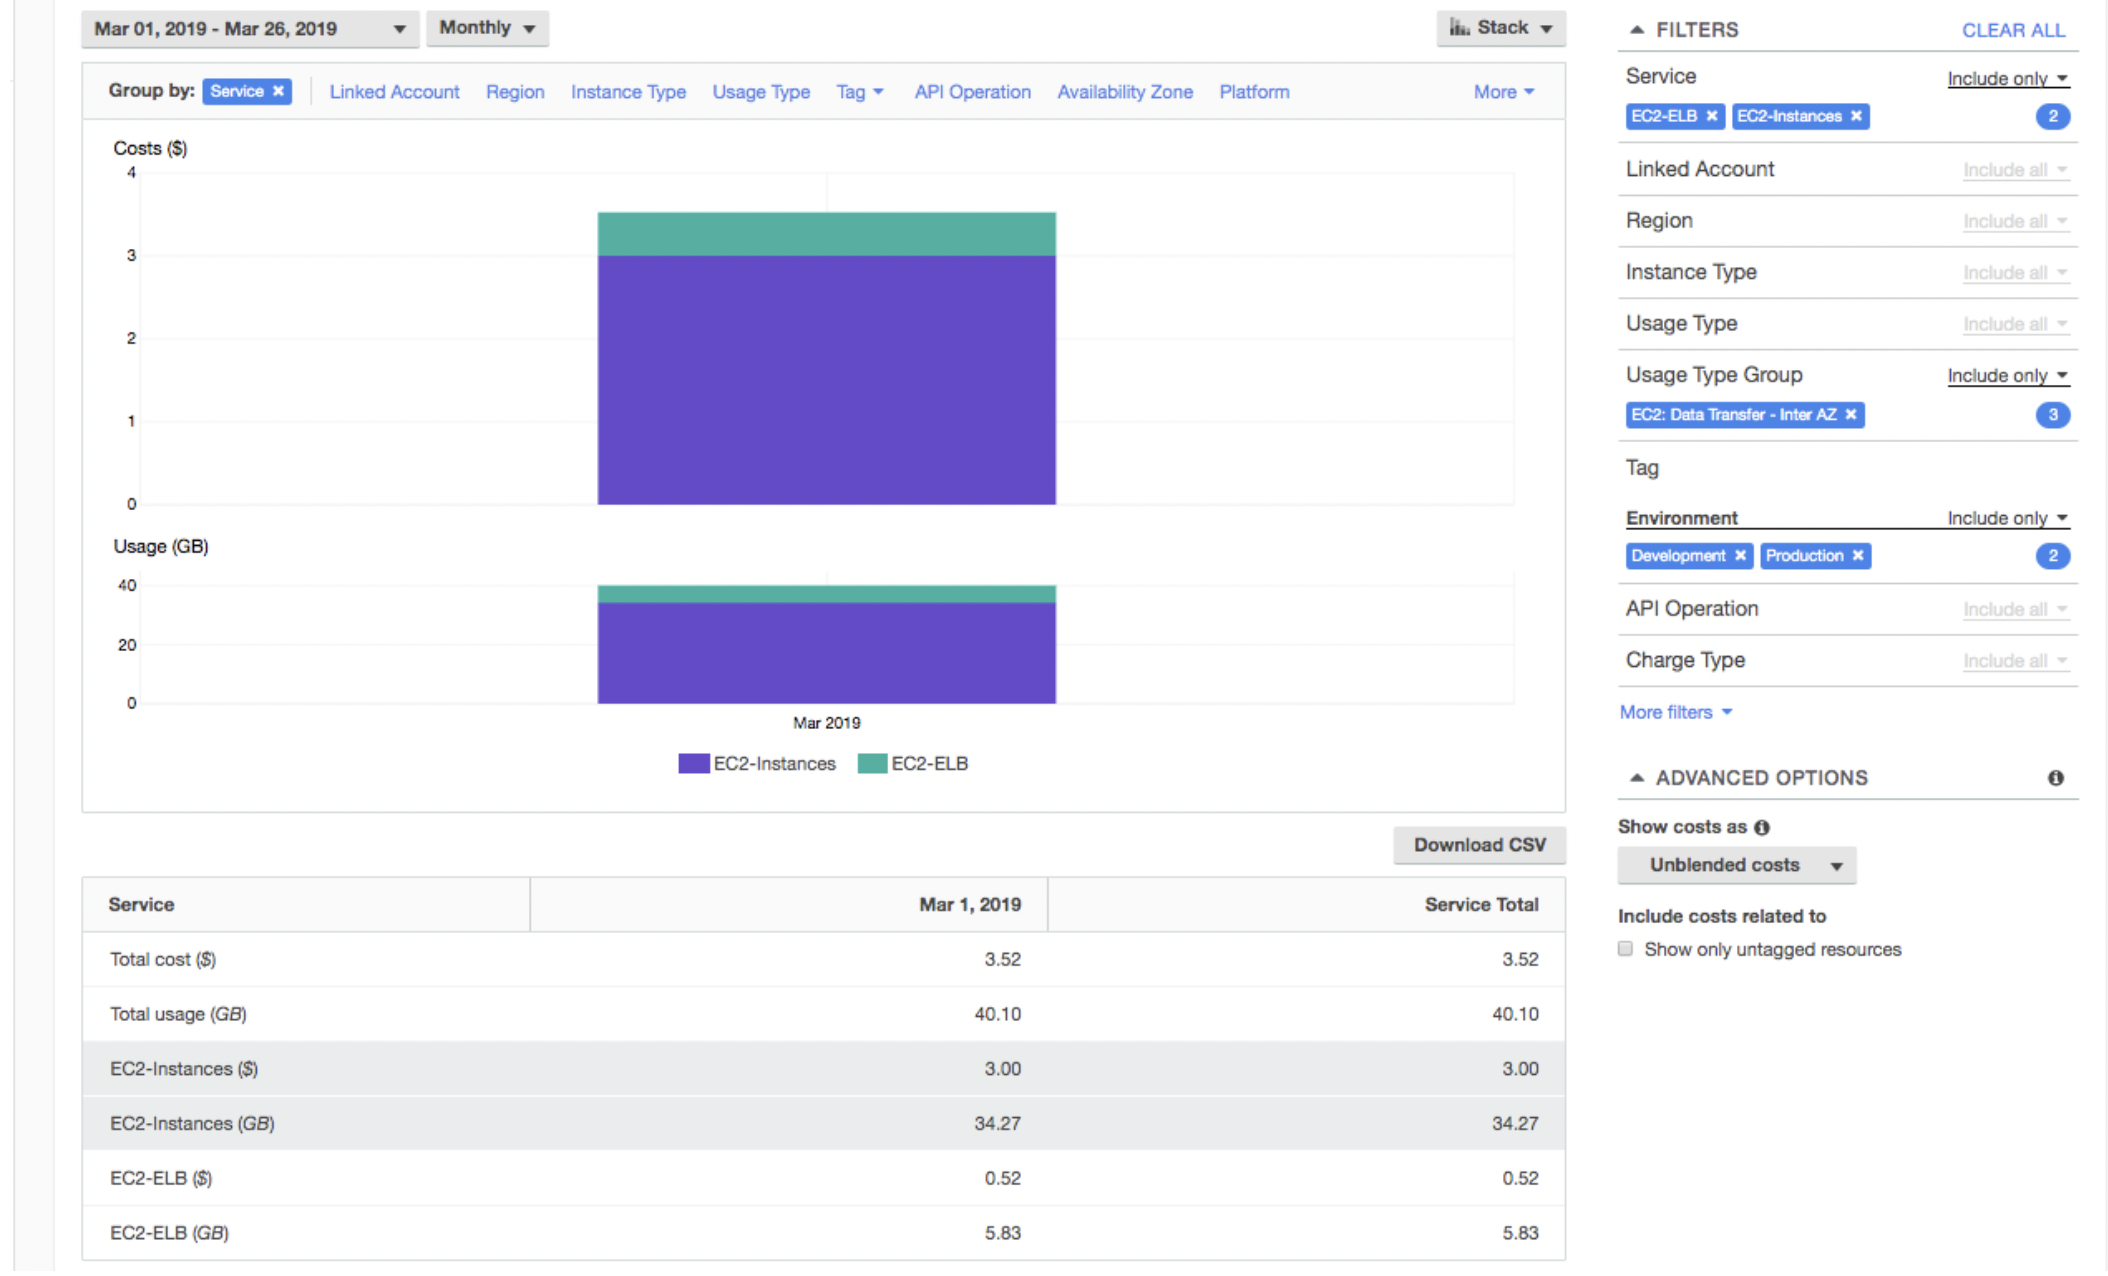Enable Show only untagged resources checkbox
The width and height of the screenshot is (2108, 1276).
click(x=1626, y=948)
